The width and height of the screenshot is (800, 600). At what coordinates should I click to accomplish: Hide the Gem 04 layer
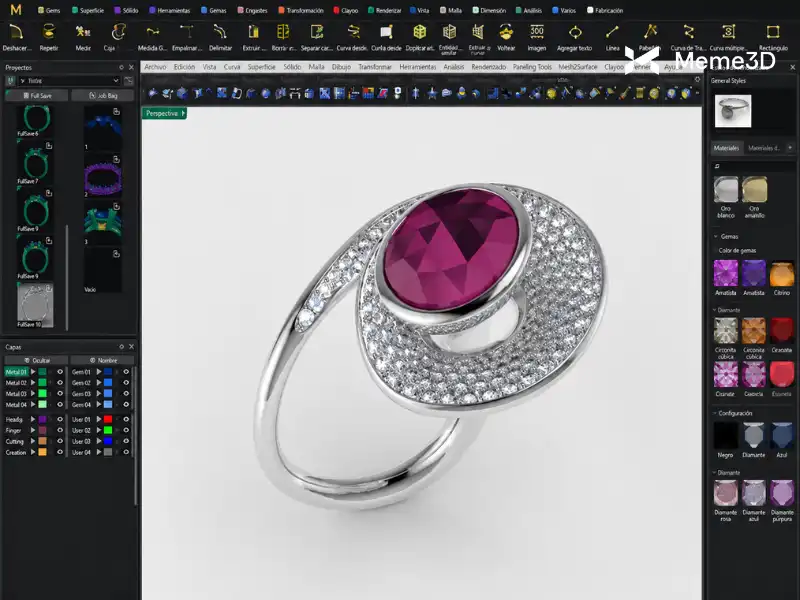point(126,405)
